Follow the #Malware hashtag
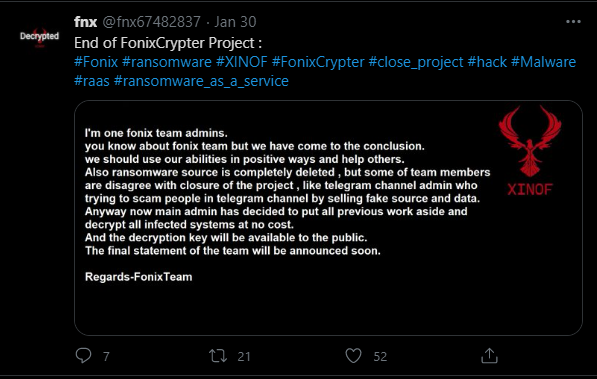This screenshot has height=379, width=597. 543,62
